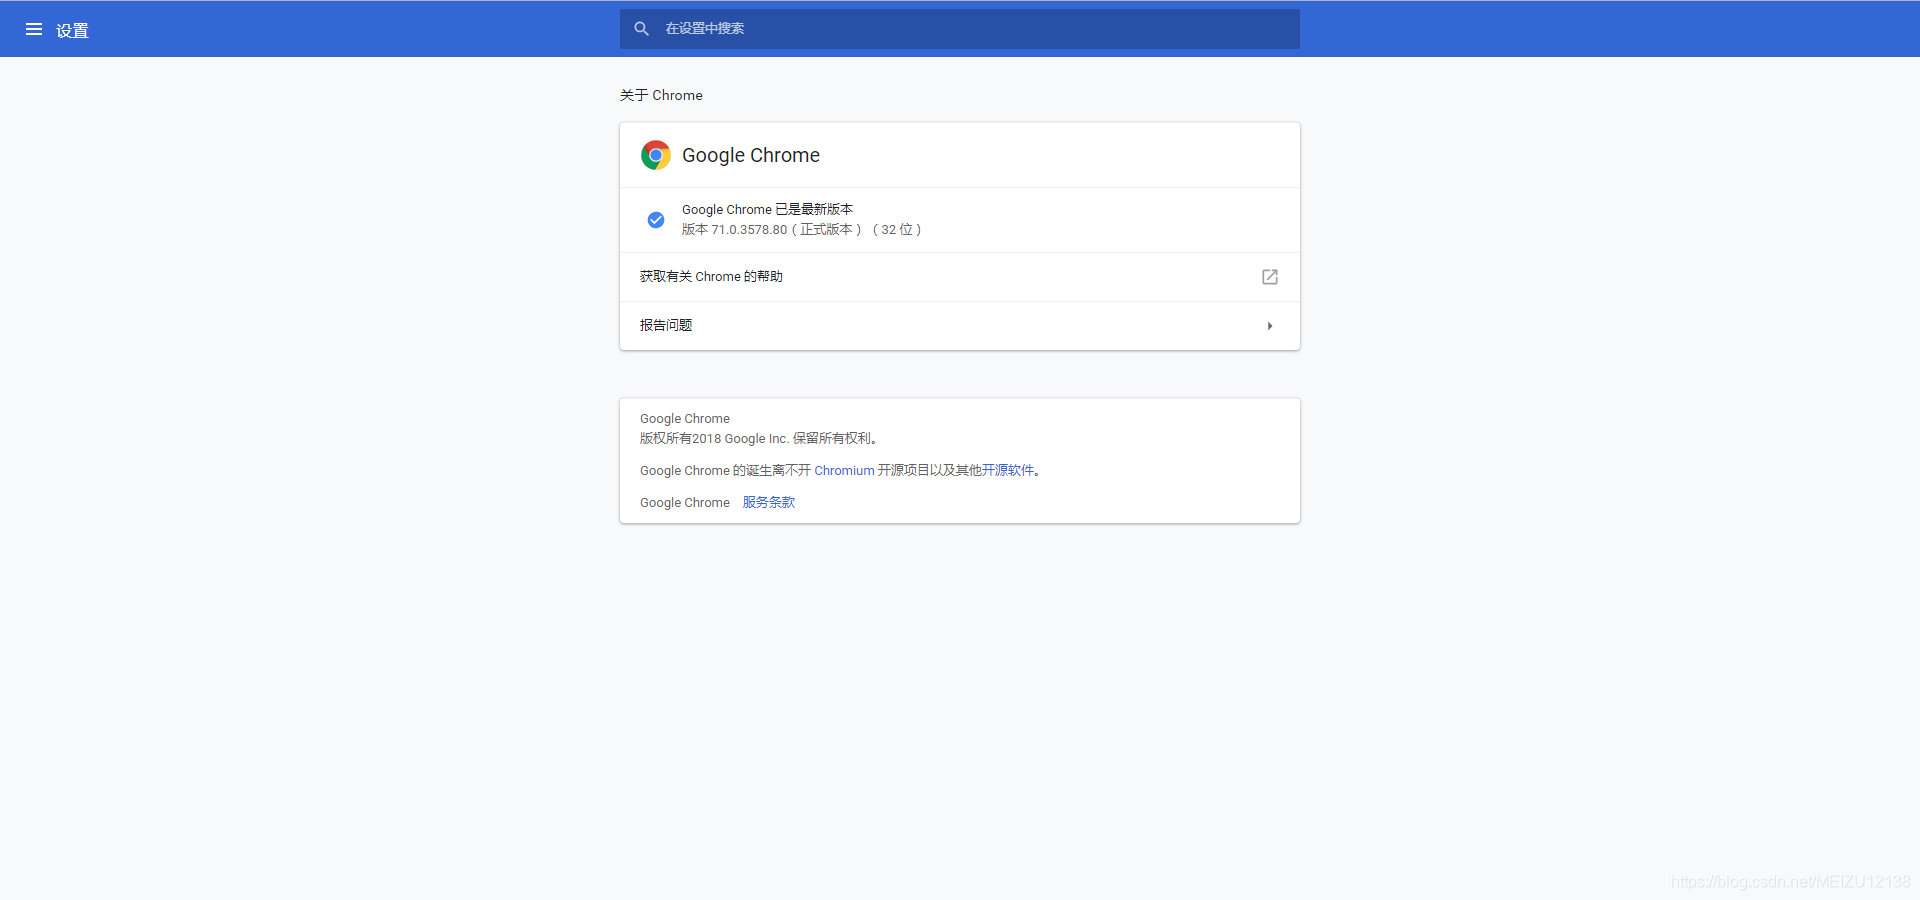Click the external link icon for Chrome help
The width and height of the screenshot is (1920, 900).
(x=1270, y=277)
